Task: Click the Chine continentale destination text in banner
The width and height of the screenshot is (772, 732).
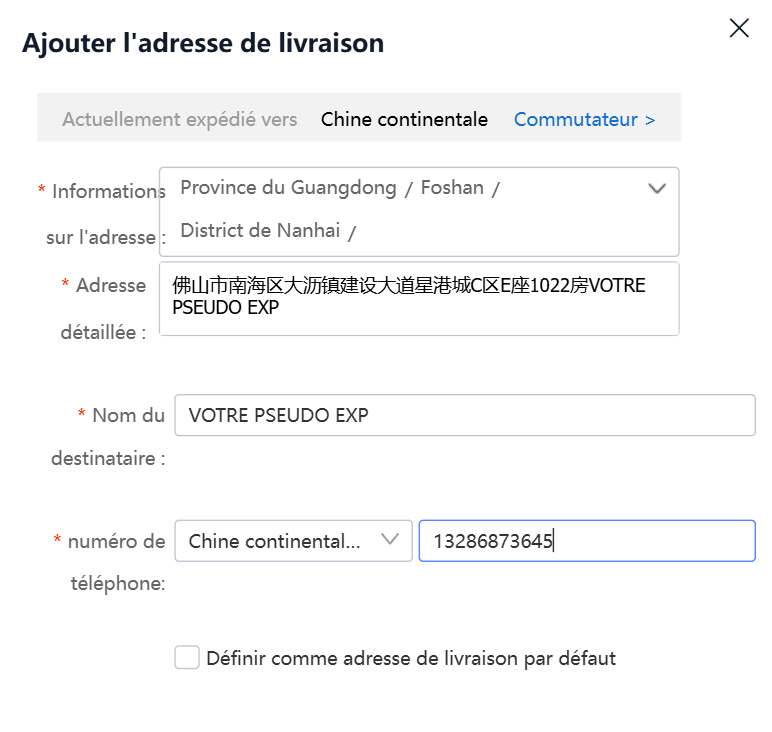Action: tap(404, 120)
